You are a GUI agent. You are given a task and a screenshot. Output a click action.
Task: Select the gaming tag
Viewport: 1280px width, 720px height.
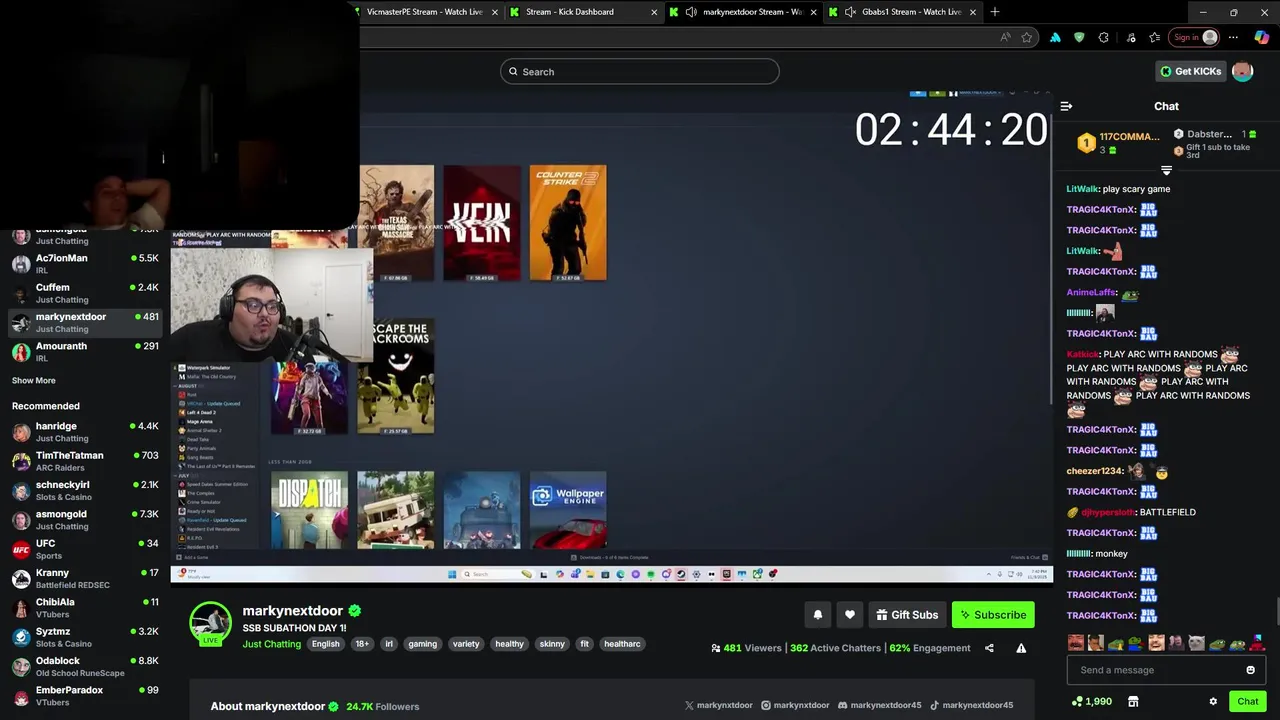tap(422, 644)
